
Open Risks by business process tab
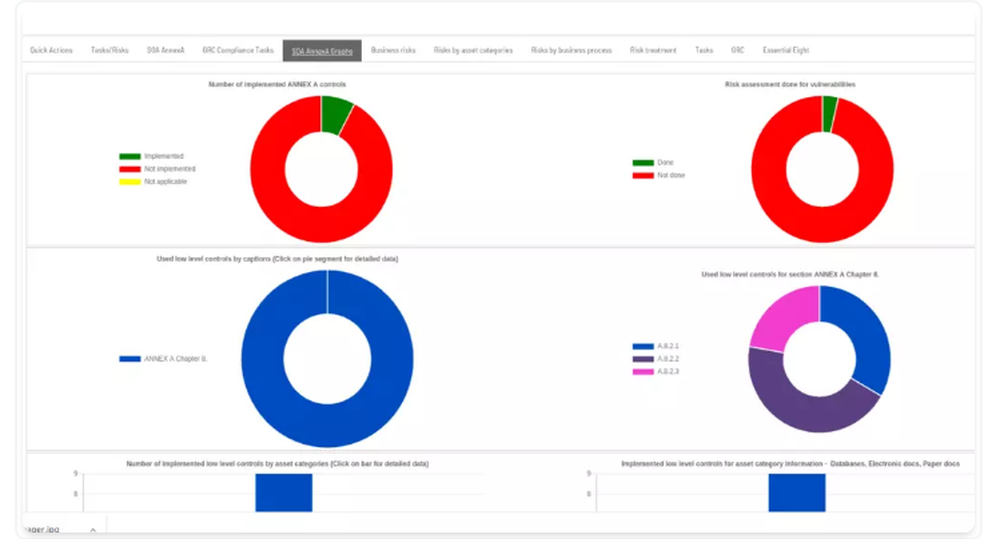pyautogui.click(x=571, y=50)
